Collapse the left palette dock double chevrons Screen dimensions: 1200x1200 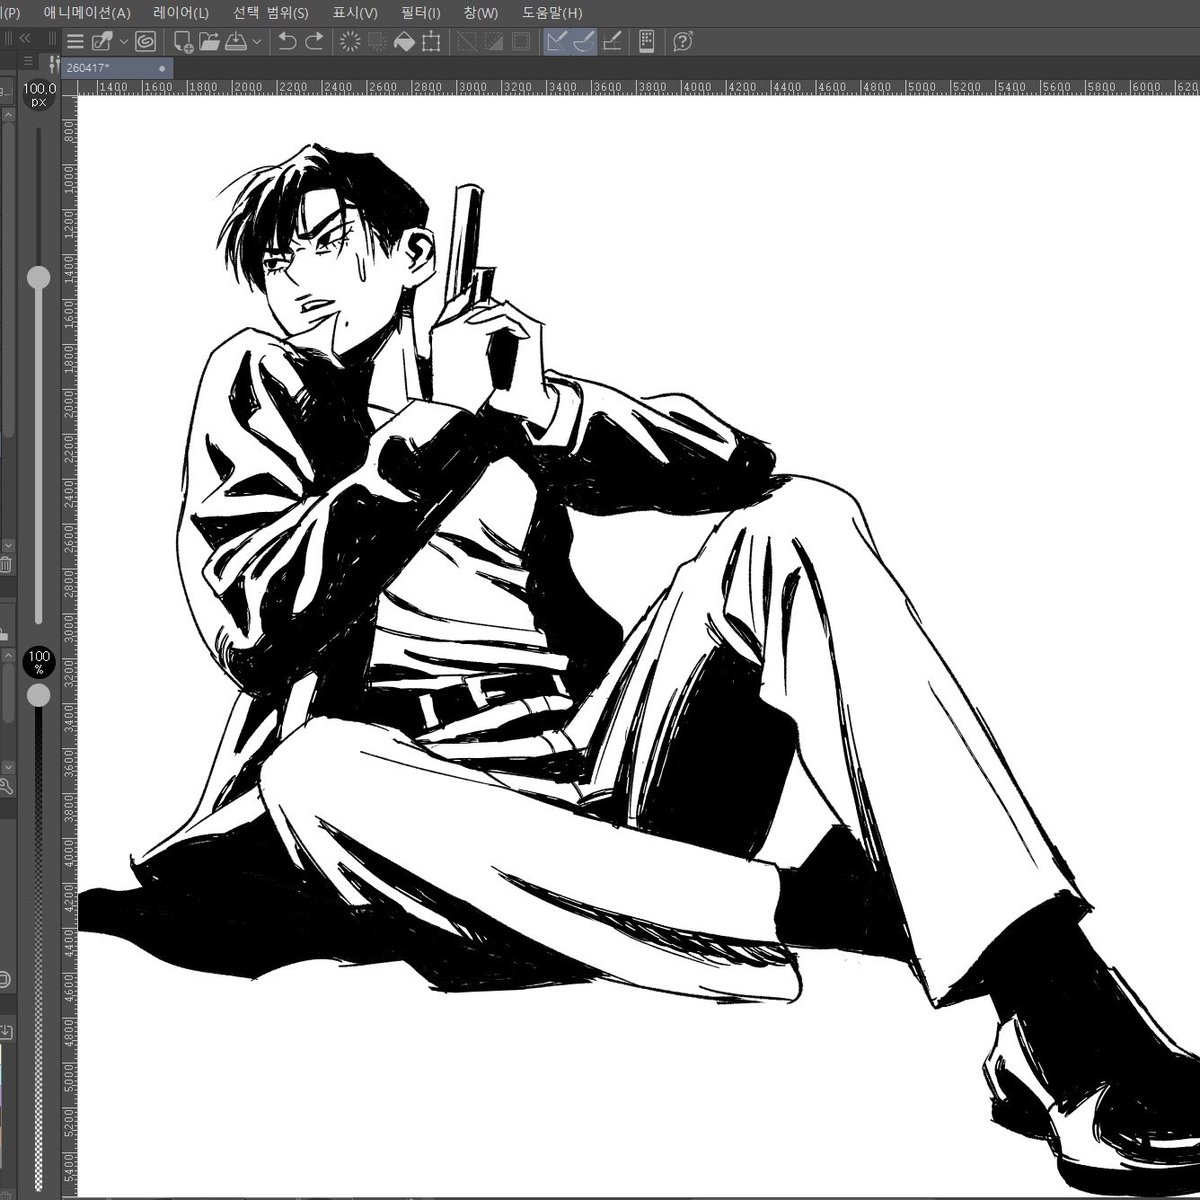click(25, 39)
